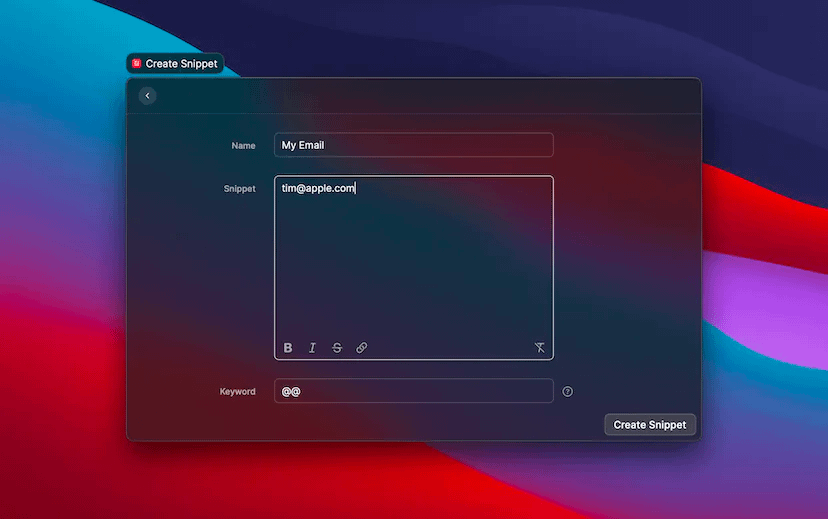This screenshot has height=519, width=828.
Task: Click the Name field label
Action: 243,146
